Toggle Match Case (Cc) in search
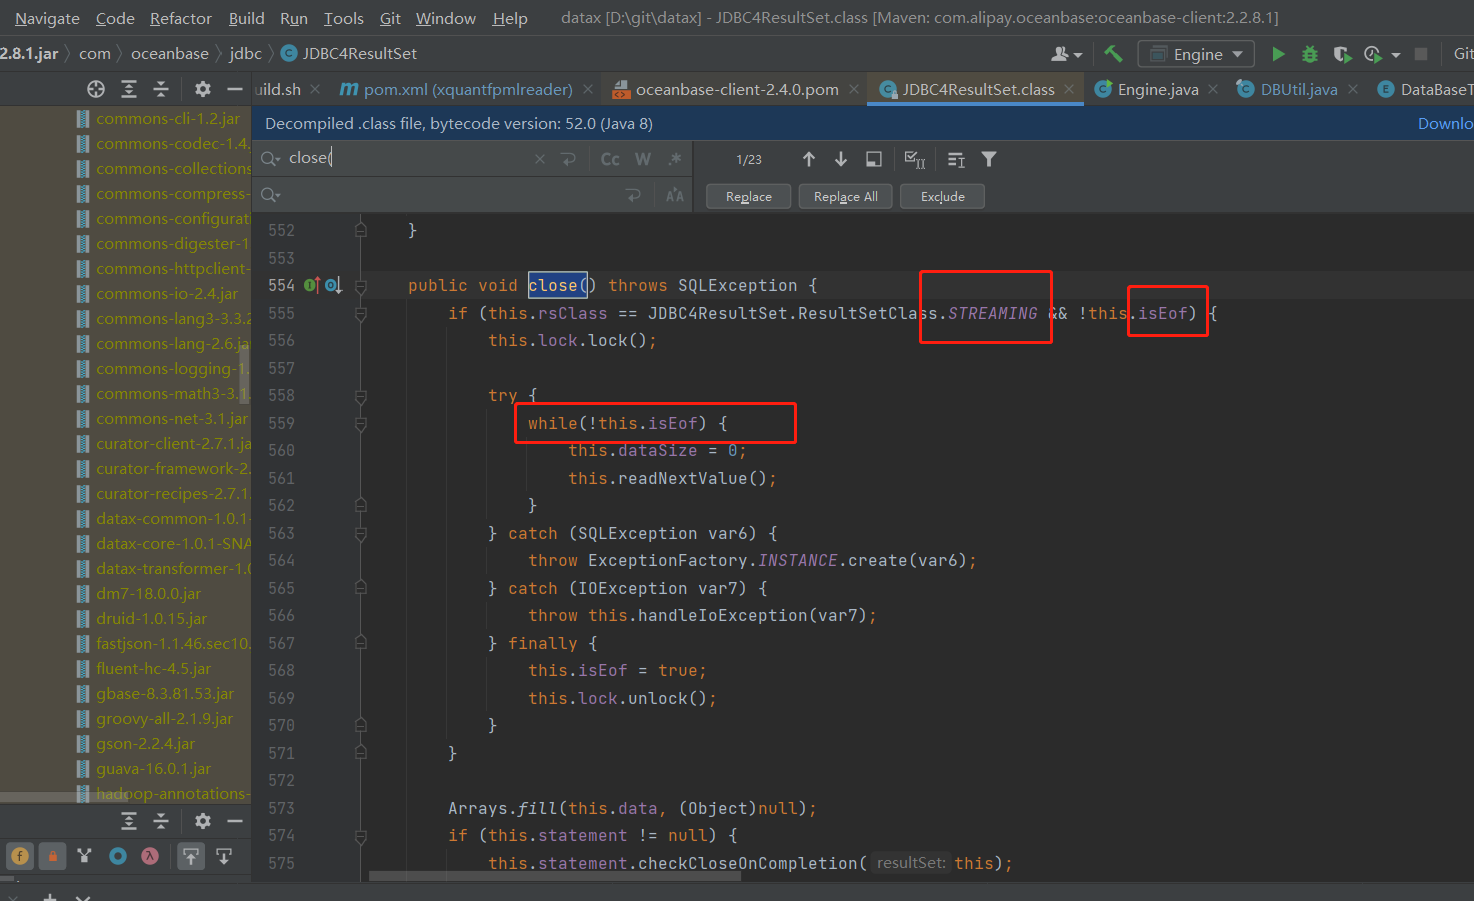 [x=610, y=159]
